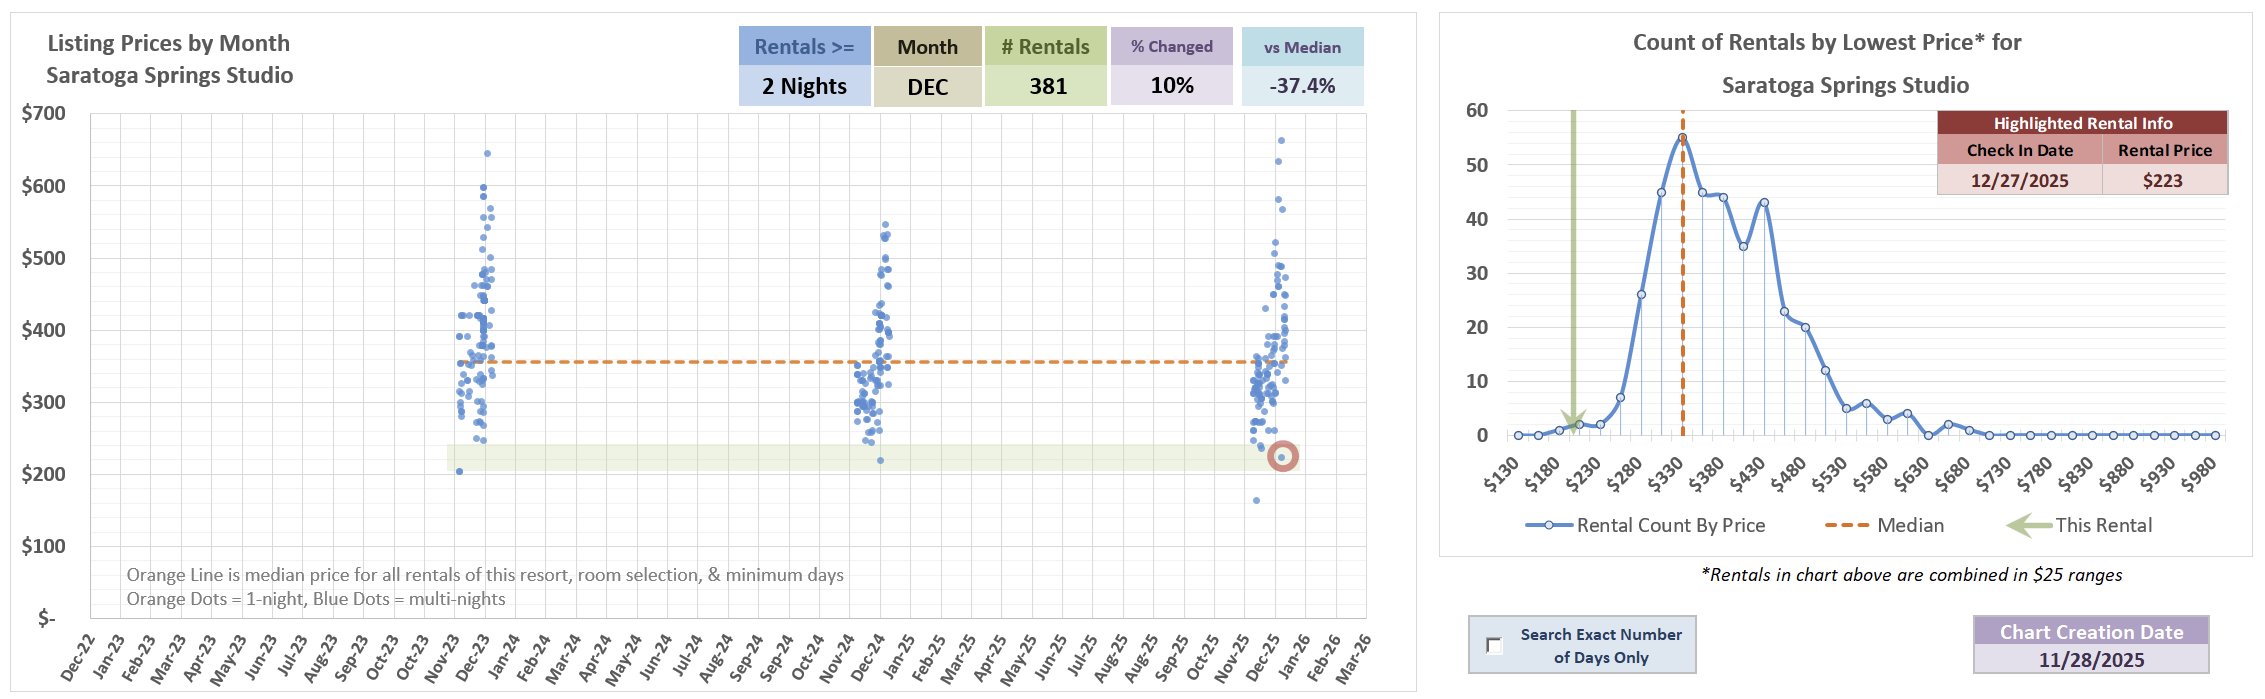Click the 381 rentals count cell
This screenshot has height=699, width=2265.
[x=1047, y=86]
